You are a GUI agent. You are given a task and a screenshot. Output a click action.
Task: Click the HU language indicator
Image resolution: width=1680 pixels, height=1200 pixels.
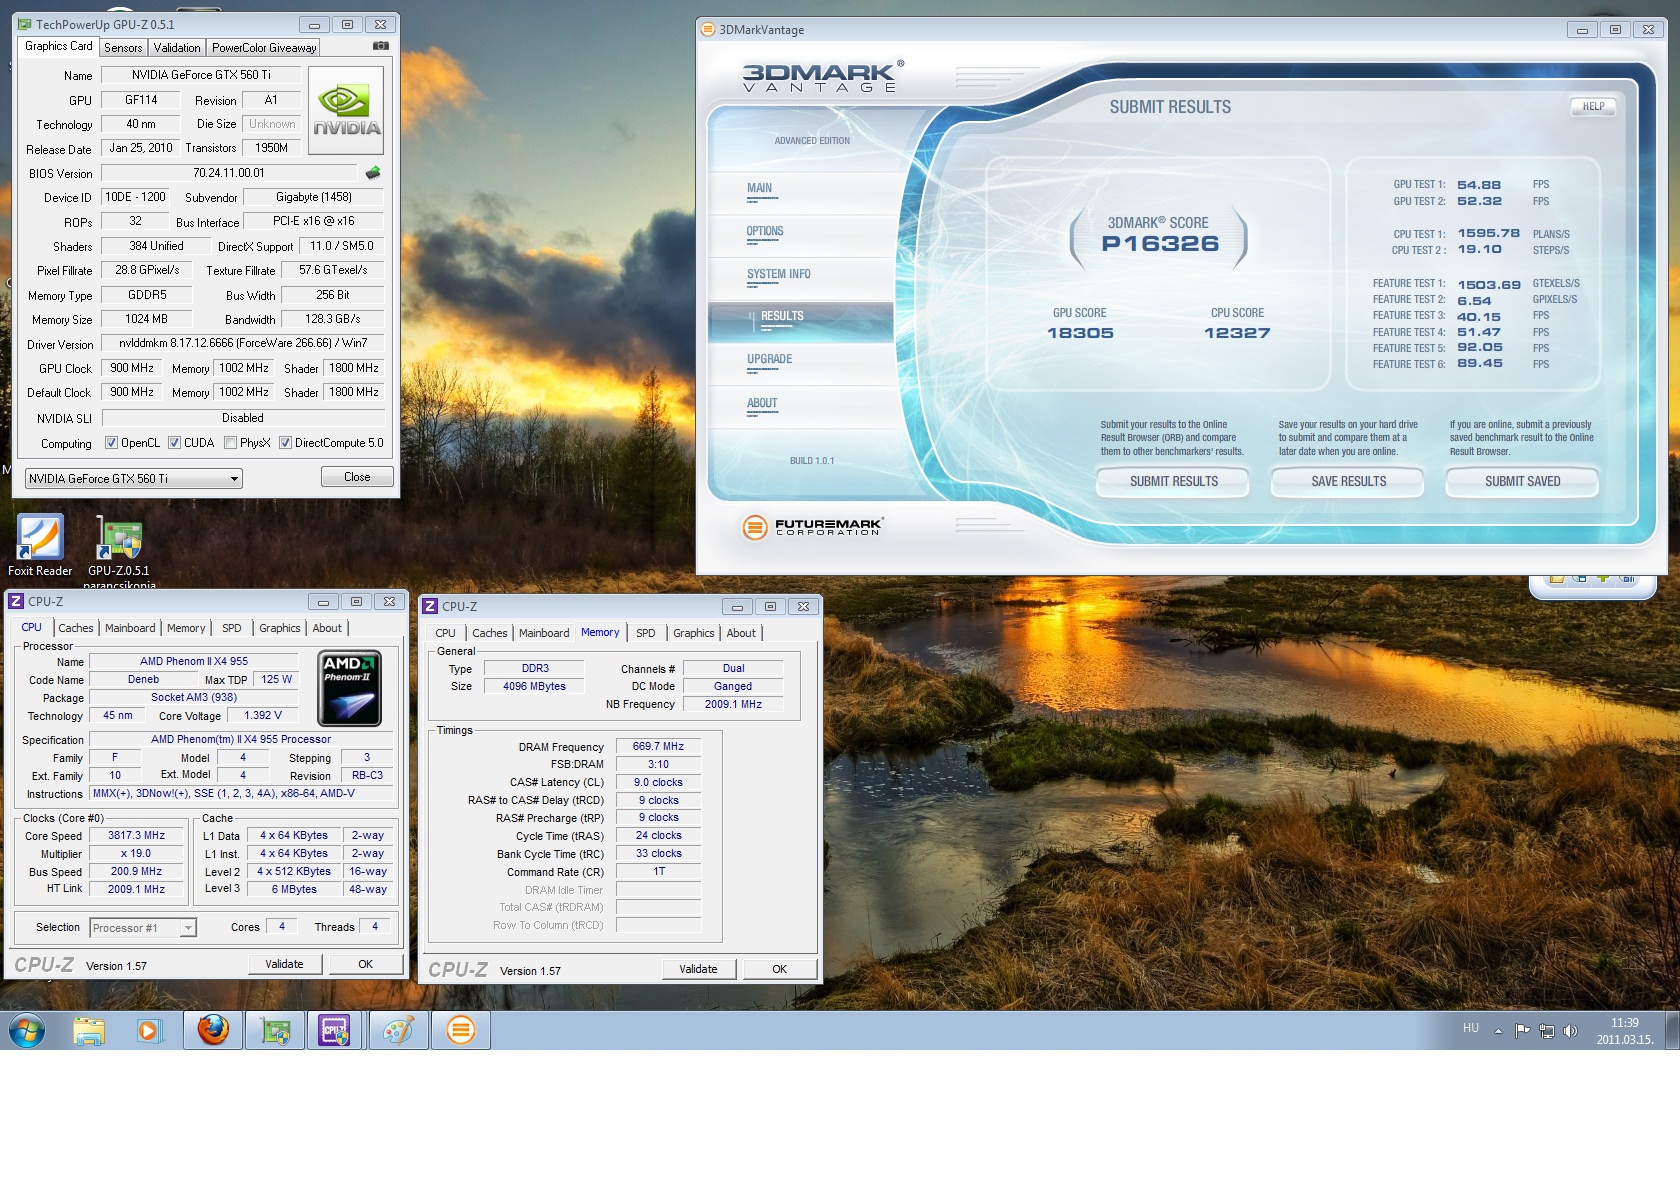(x=1470, y=1028)
